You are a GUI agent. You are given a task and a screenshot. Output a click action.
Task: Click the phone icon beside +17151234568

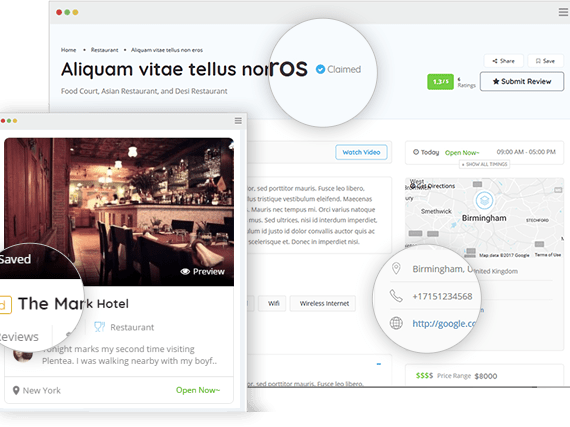(x=396, y=296)
